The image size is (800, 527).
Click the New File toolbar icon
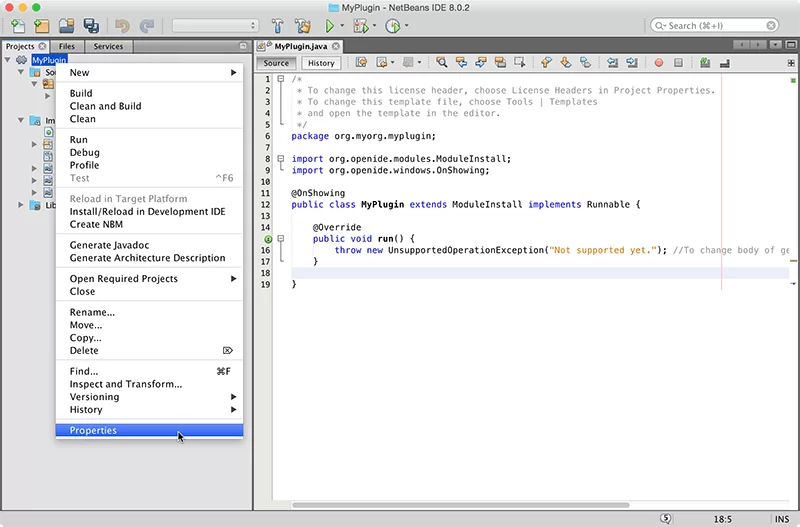[x=18, y=26]
